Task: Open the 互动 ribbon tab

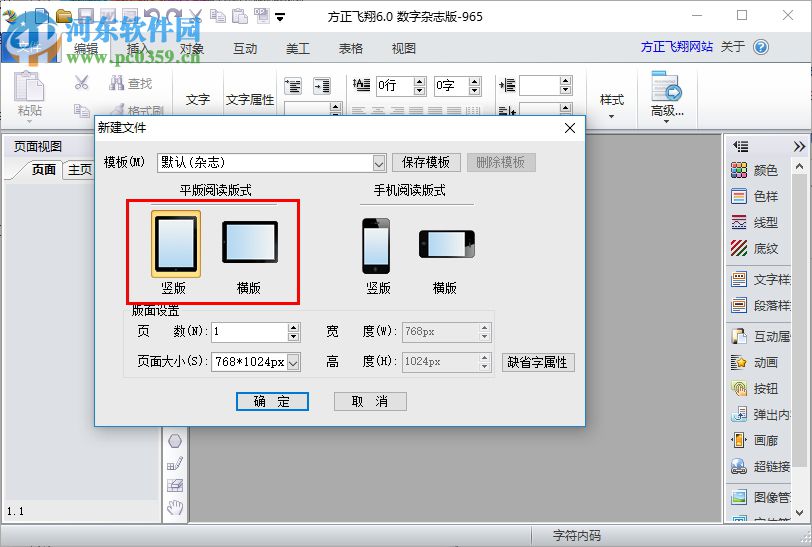Action: click(245, 49)
